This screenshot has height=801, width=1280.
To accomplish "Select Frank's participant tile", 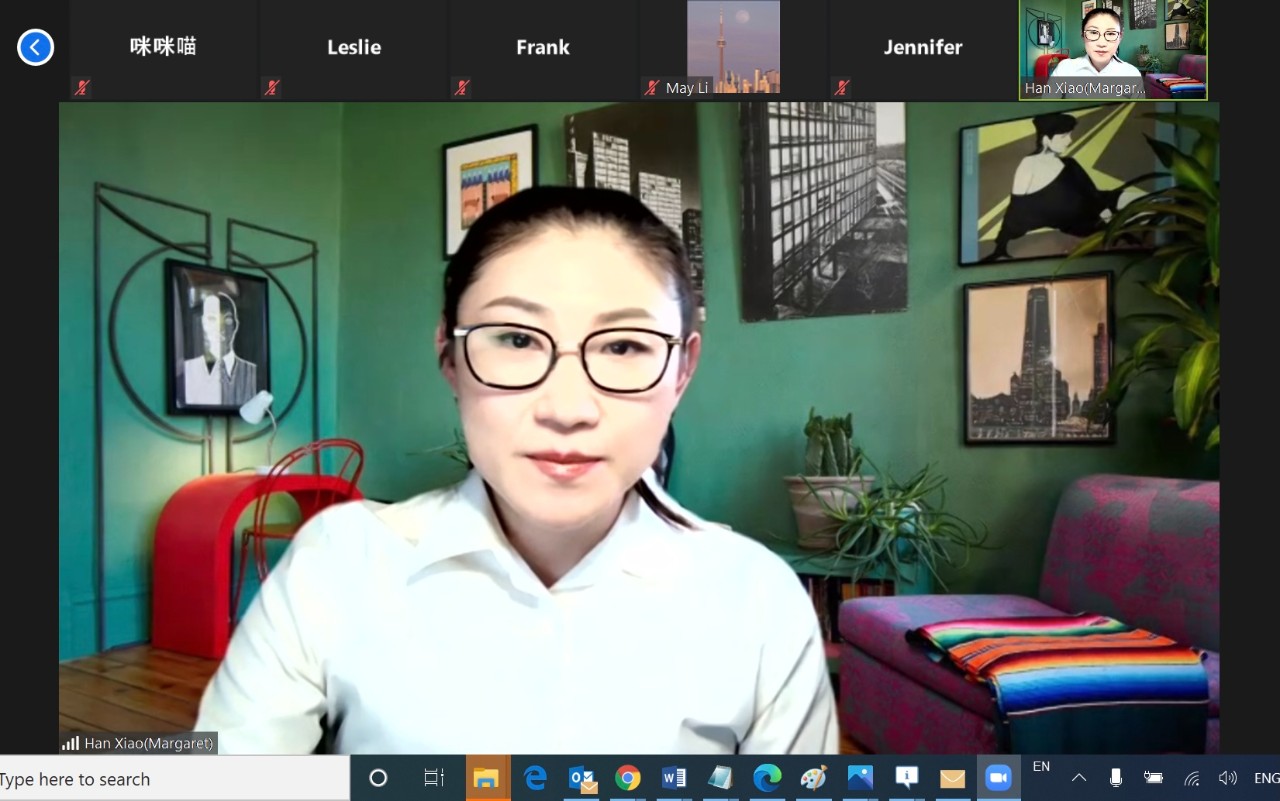I will click(543, 48).
